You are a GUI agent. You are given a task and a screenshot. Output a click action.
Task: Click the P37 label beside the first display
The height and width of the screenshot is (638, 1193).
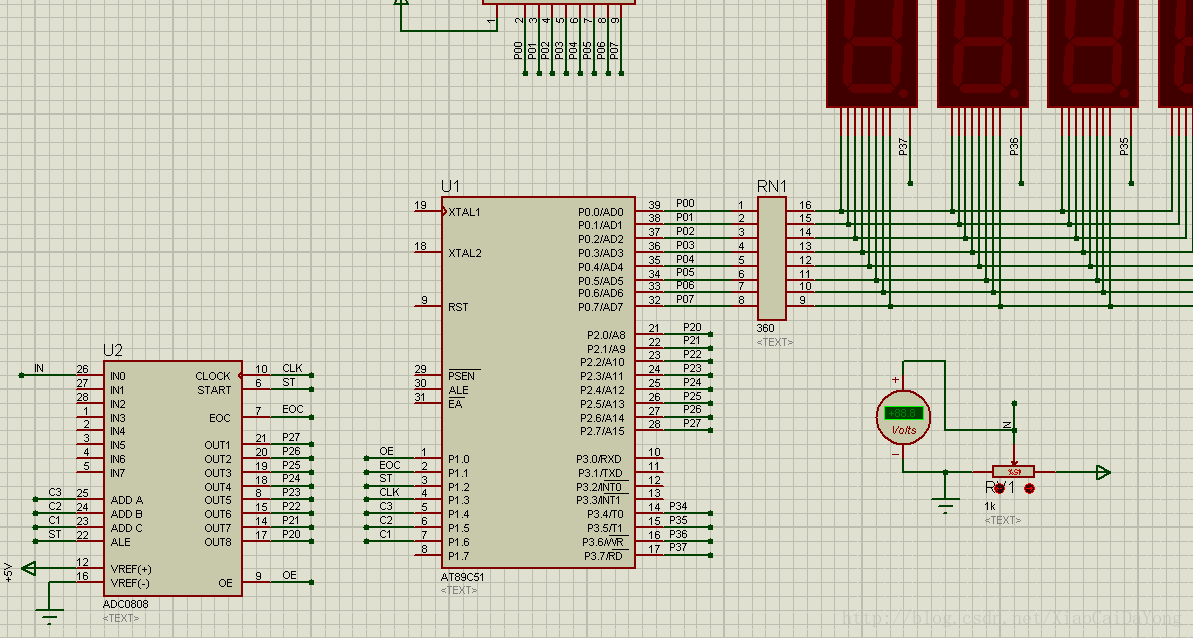903,147
